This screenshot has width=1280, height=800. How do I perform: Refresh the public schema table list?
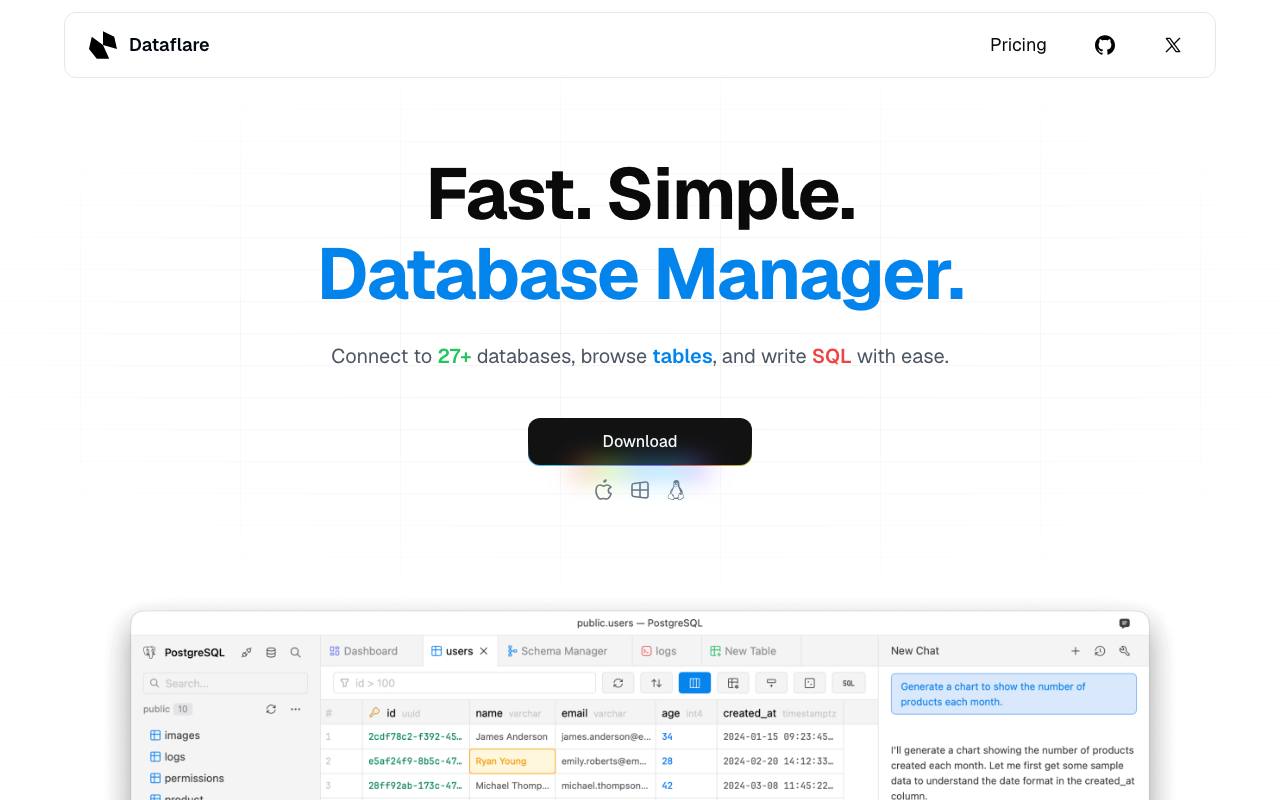pos(271,709)
